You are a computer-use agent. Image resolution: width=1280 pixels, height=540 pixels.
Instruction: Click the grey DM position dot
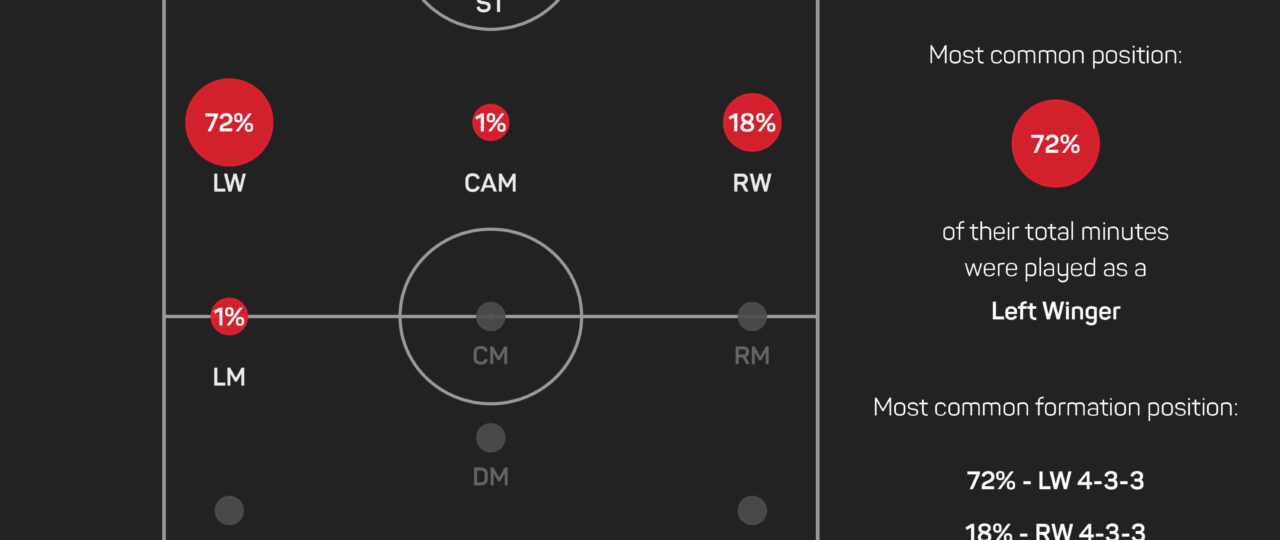tap(490, 438)
